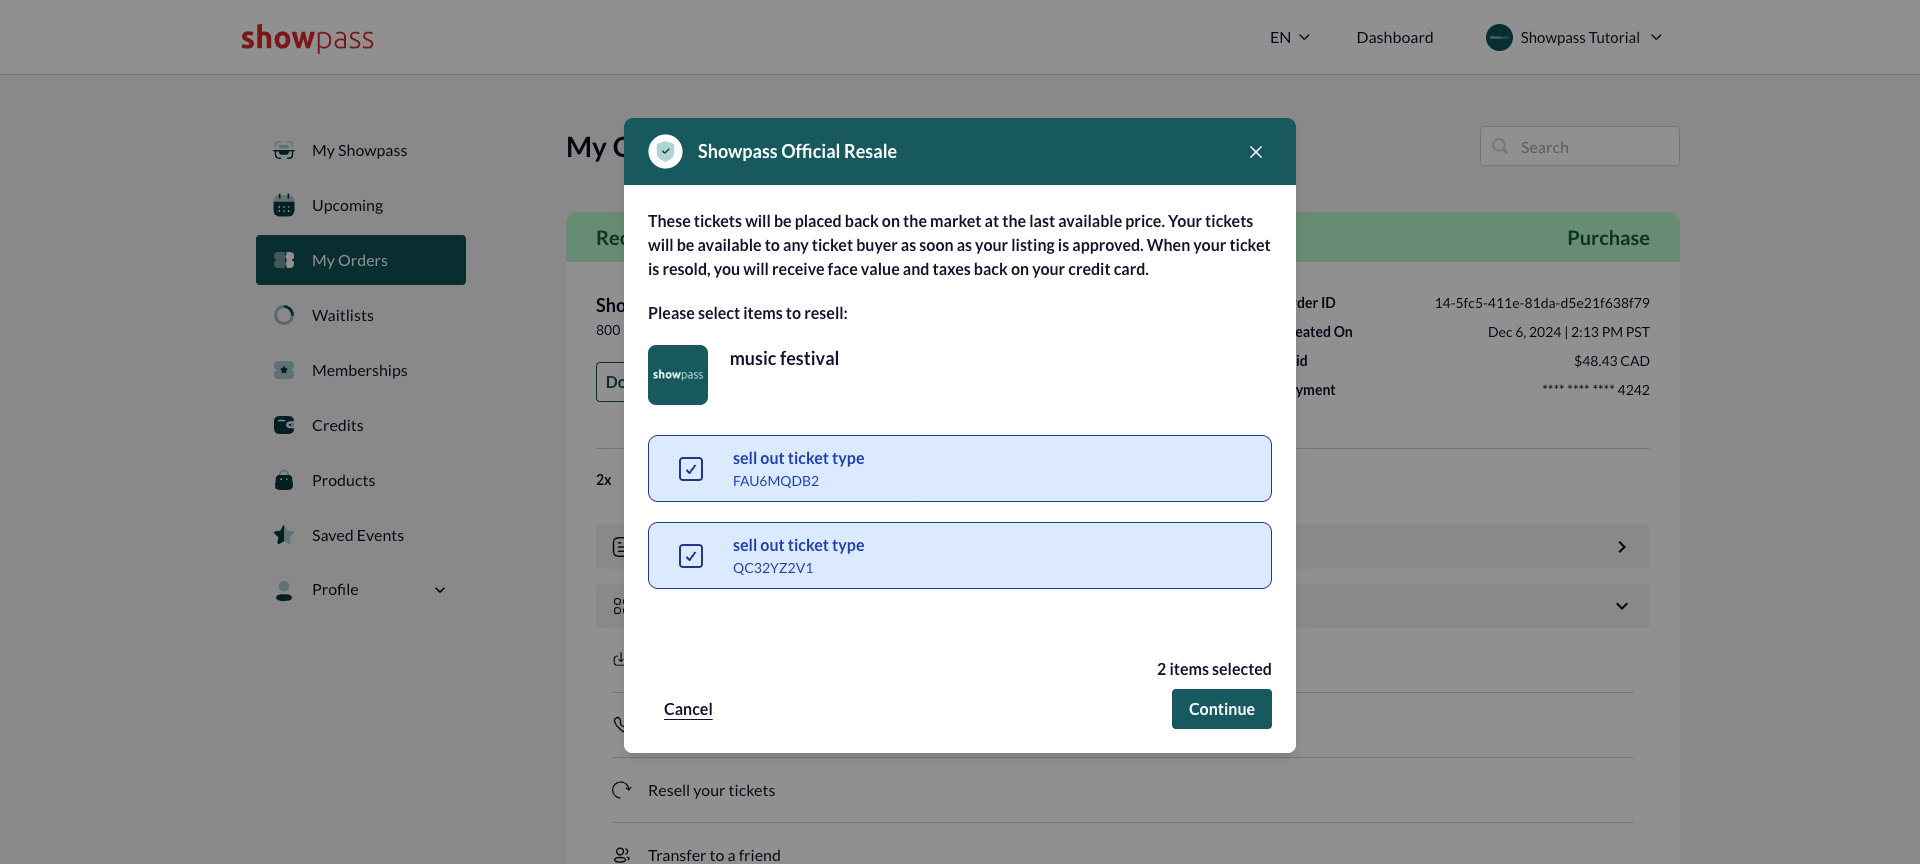The width and height of the screenshot is (1920, 864).
Task: Click the Memberships card icon
Action: (x=284, y=370)
